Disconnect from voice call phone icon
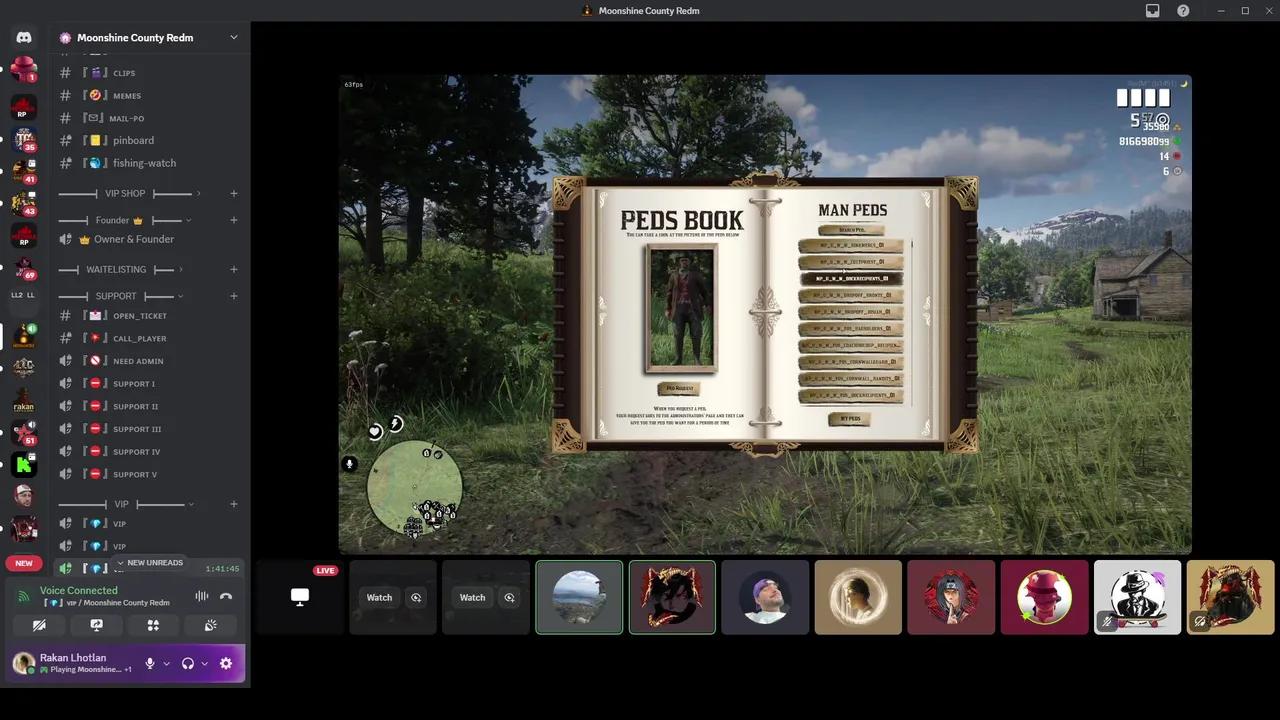Image resolution: width=1280 pixels, height=720 pixels. 226,596
